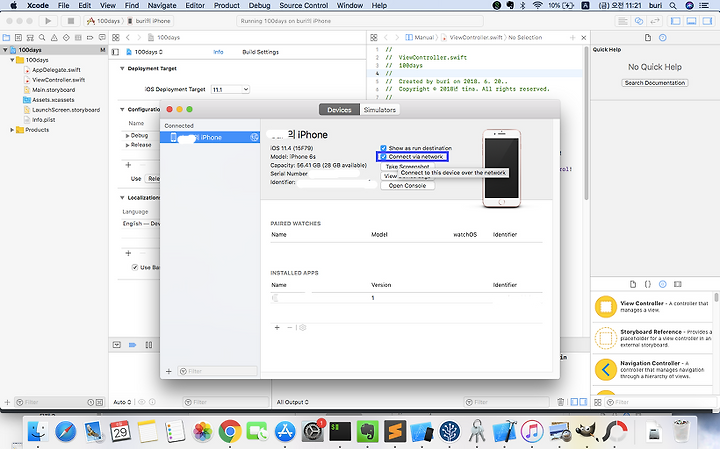The height and width of the screenshot is (449, 720).
Task: Click the trash icon to clear console
Action: coord(561,402)
